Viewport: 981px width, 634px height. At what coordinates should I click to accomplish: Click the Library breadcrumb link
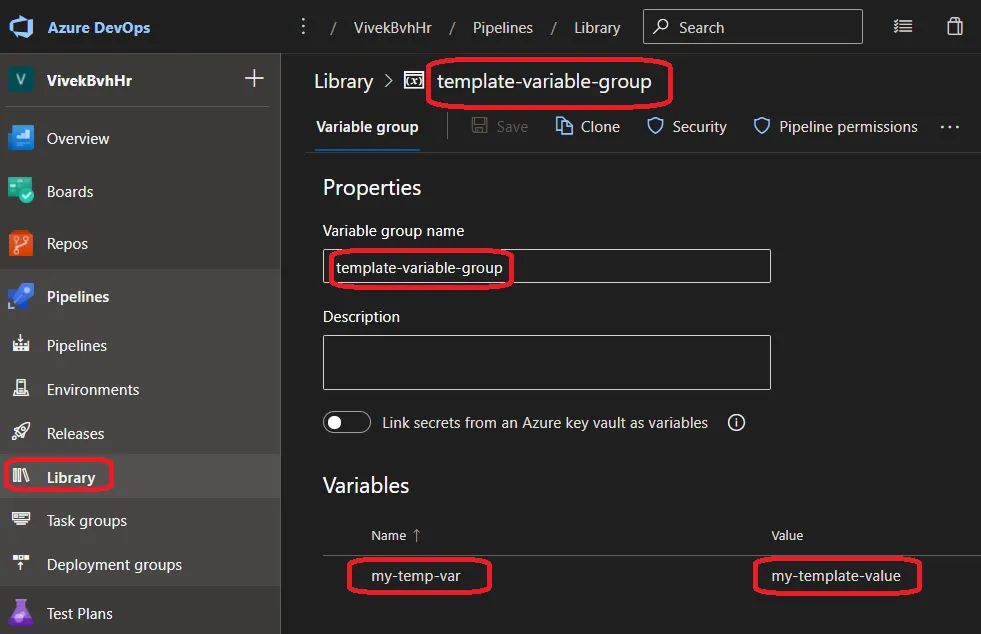click(x=343, y=82)
